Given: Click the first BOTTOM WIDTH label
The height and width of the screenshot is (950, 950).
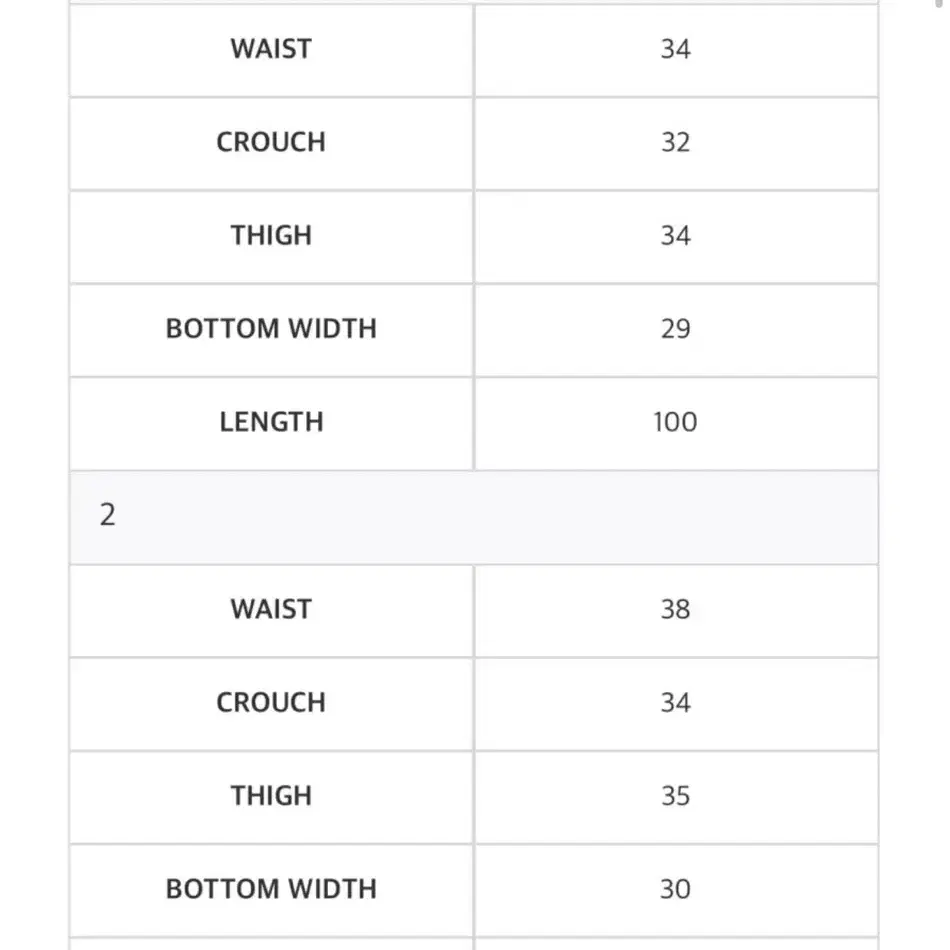Looking at the screenshot, I should 271,330.
